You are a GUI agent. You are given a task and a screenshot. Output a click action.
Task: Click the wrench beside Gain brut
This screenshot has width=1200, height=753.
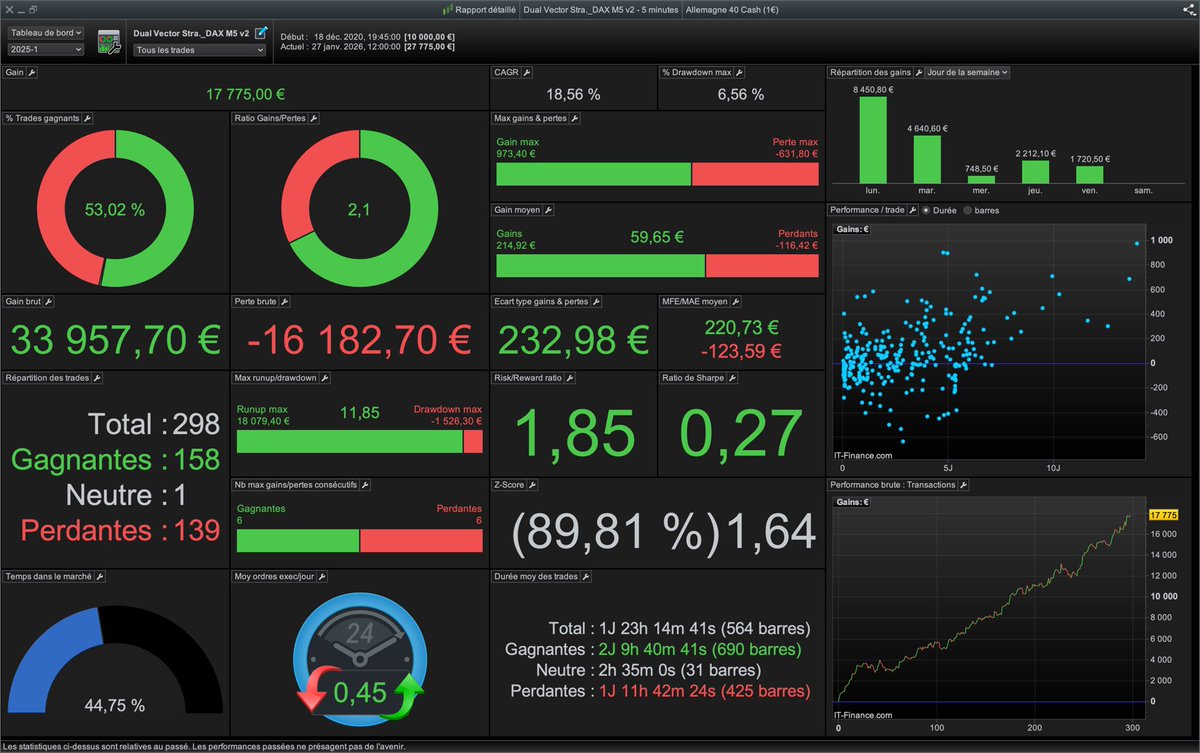coord(49,301)
